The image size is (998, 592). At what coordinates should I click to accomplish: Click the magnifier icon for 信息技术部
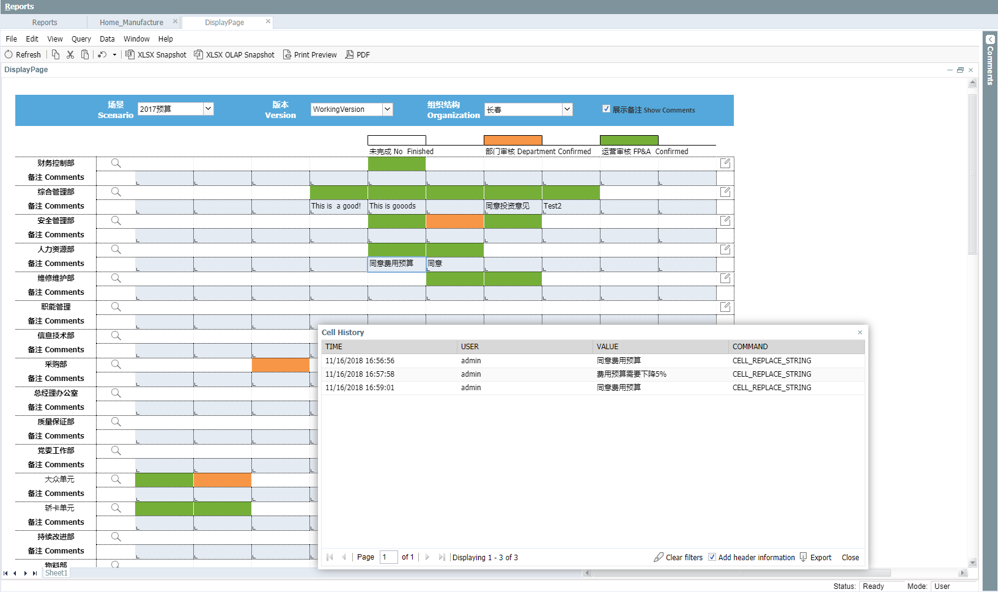tap(116, 335)
